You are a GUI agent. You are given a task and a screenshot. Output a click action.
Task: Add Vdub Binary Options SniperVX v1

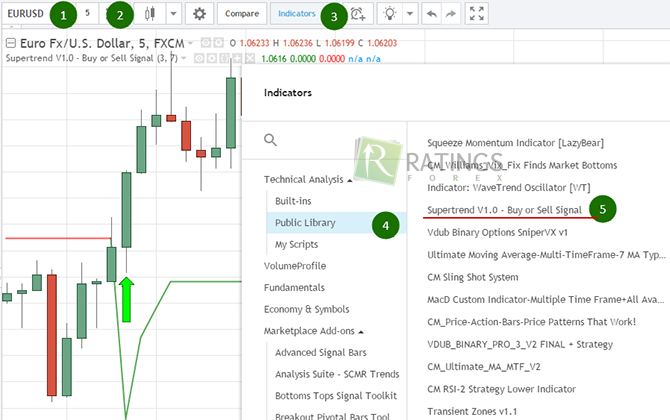pyautogui.click(x=497, y=232)
